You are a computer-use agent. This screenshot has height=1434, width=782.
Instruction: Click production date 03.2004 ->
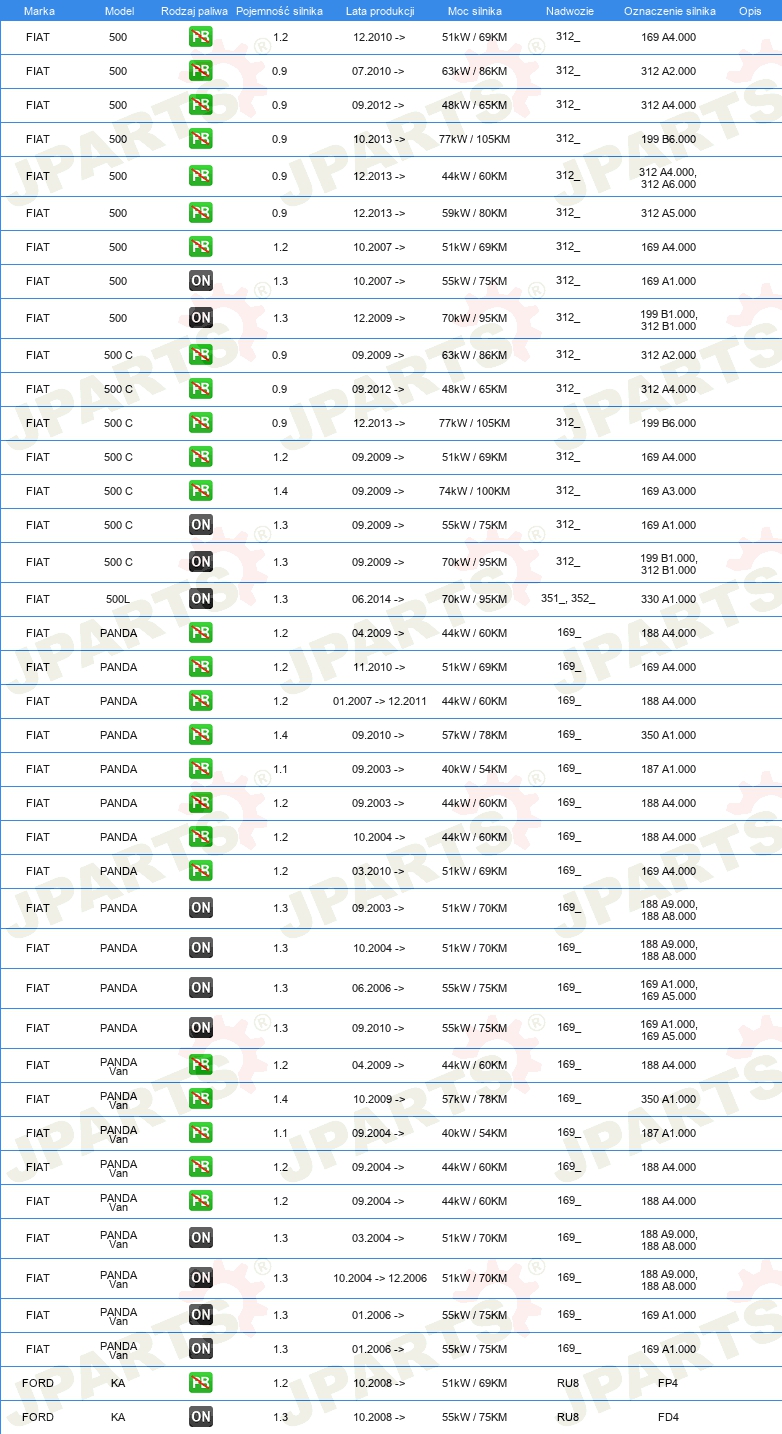[379, 1238]
